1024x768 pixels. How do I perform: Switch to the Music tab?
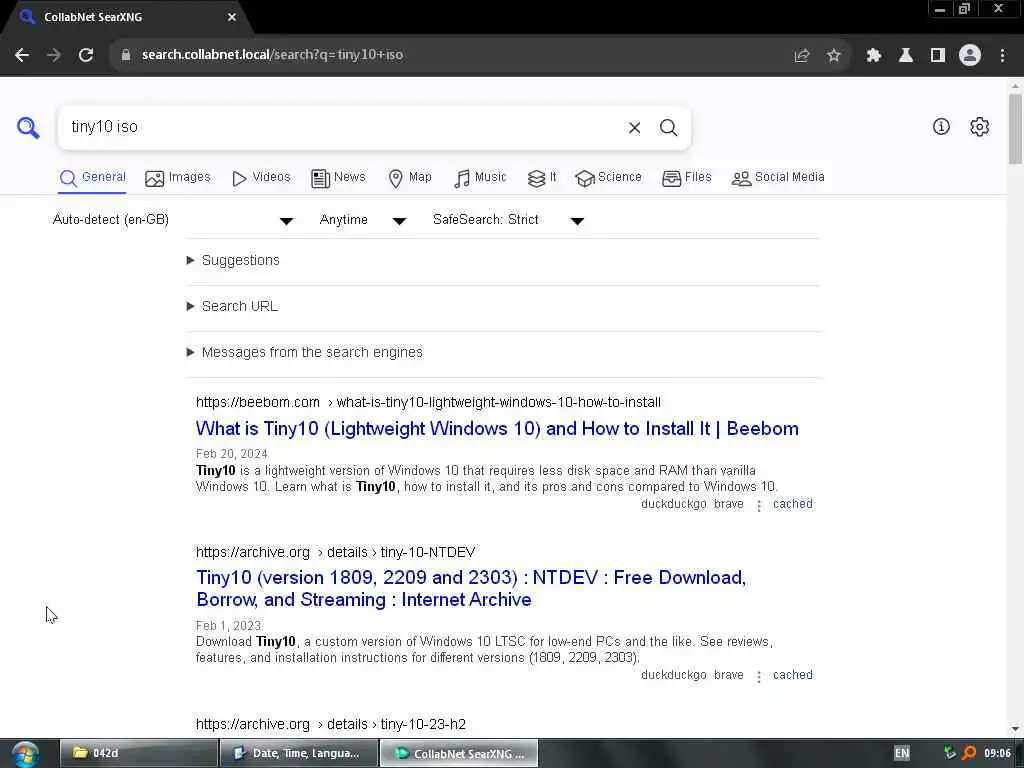tap(480, 178)
